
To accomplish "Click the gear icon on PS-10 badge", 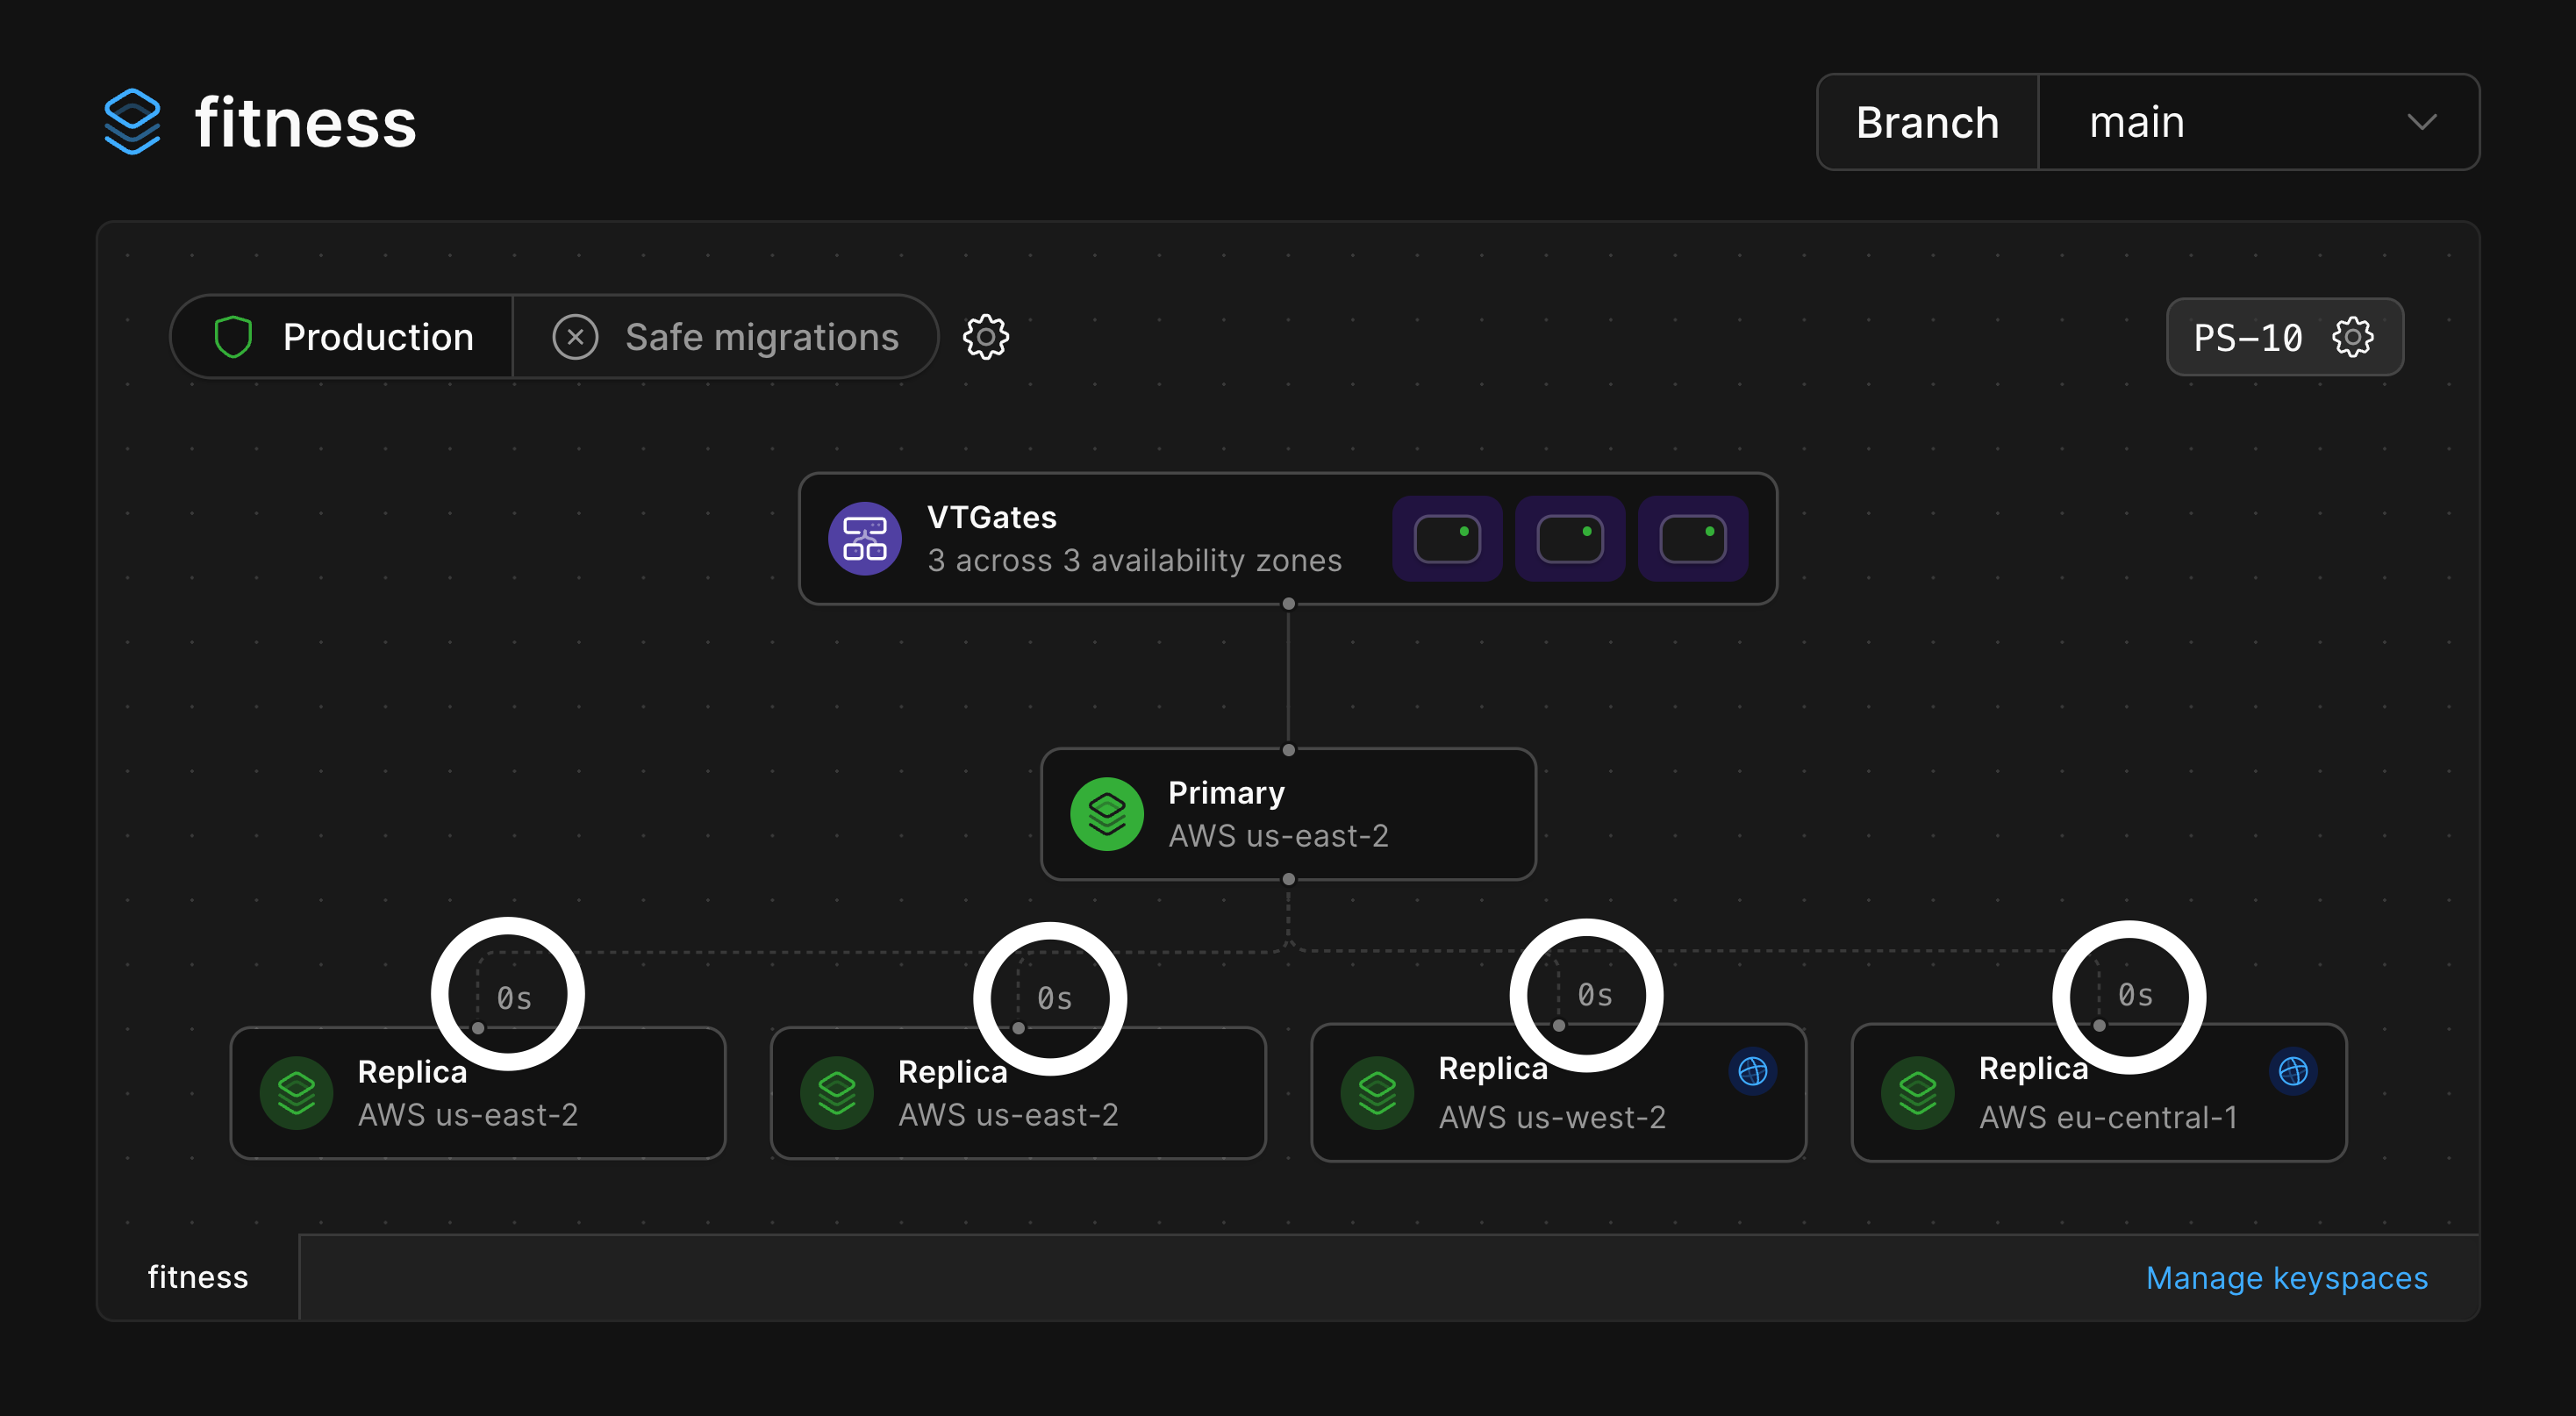I will 2352,337.
